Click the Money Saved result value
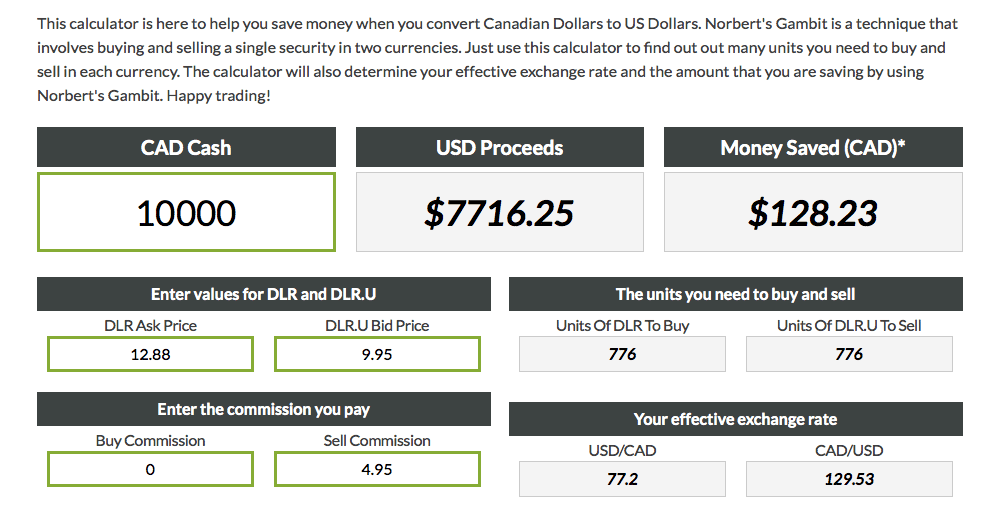This screenshot has height=526, width=1004. (813, 212)
